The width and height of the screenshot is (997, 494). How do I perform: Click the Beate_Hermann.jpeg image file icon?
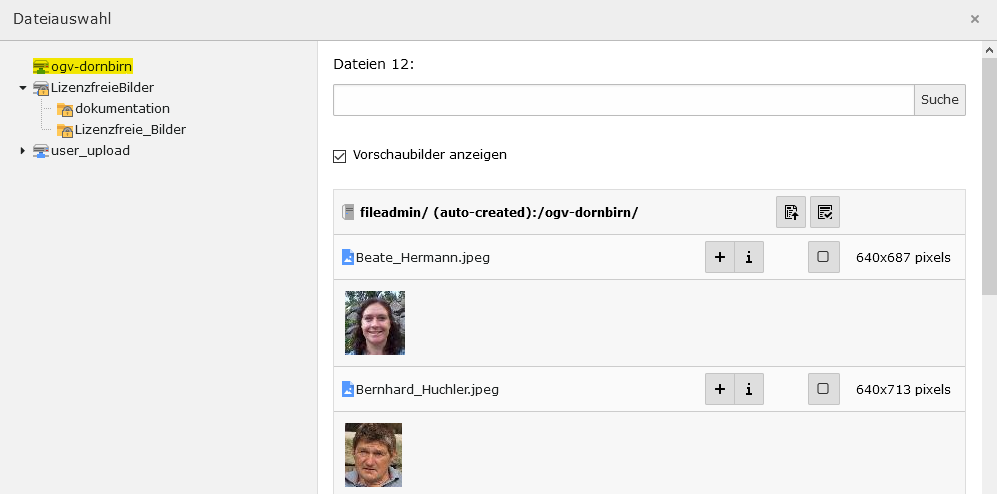point(348,257)
